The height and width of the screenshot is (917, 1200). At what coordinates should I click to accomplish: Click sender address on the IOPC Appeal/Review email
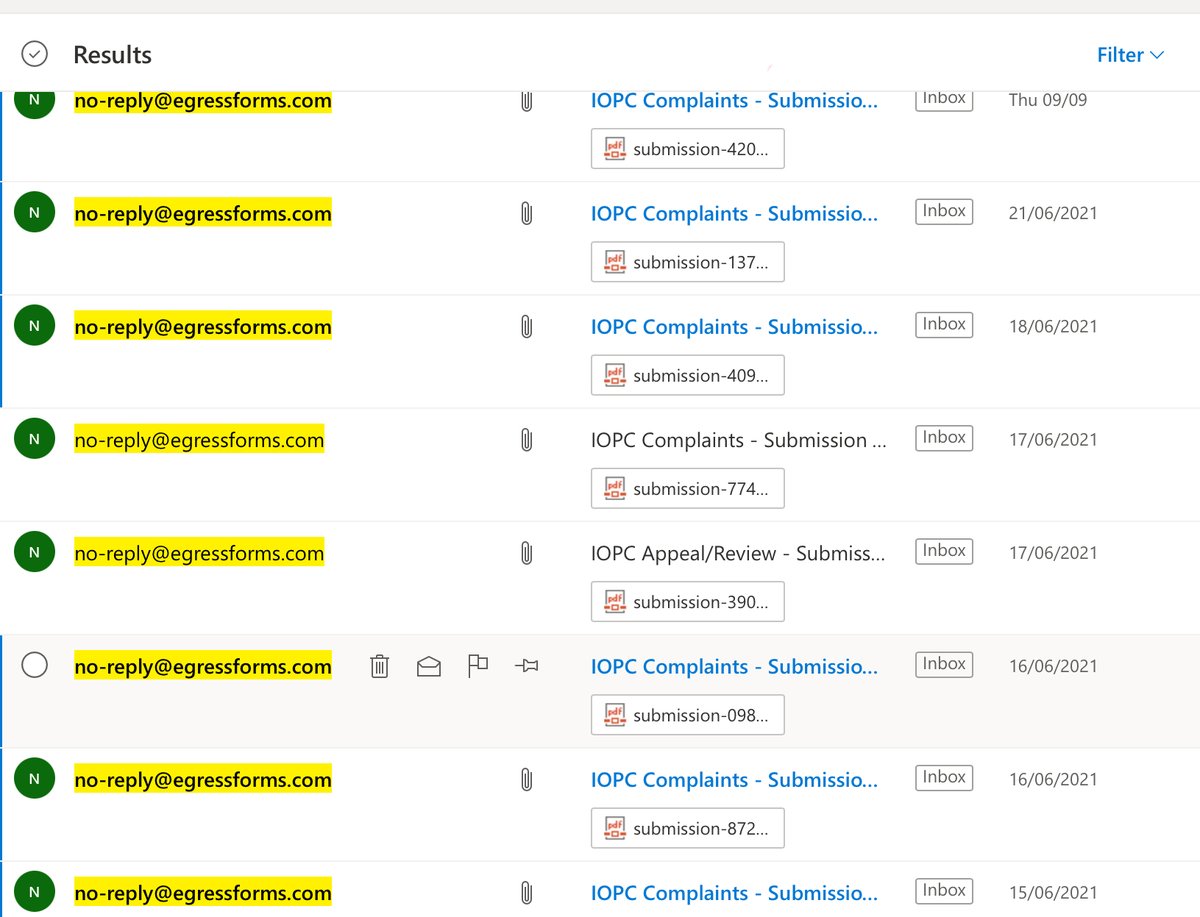click(199, 552)
